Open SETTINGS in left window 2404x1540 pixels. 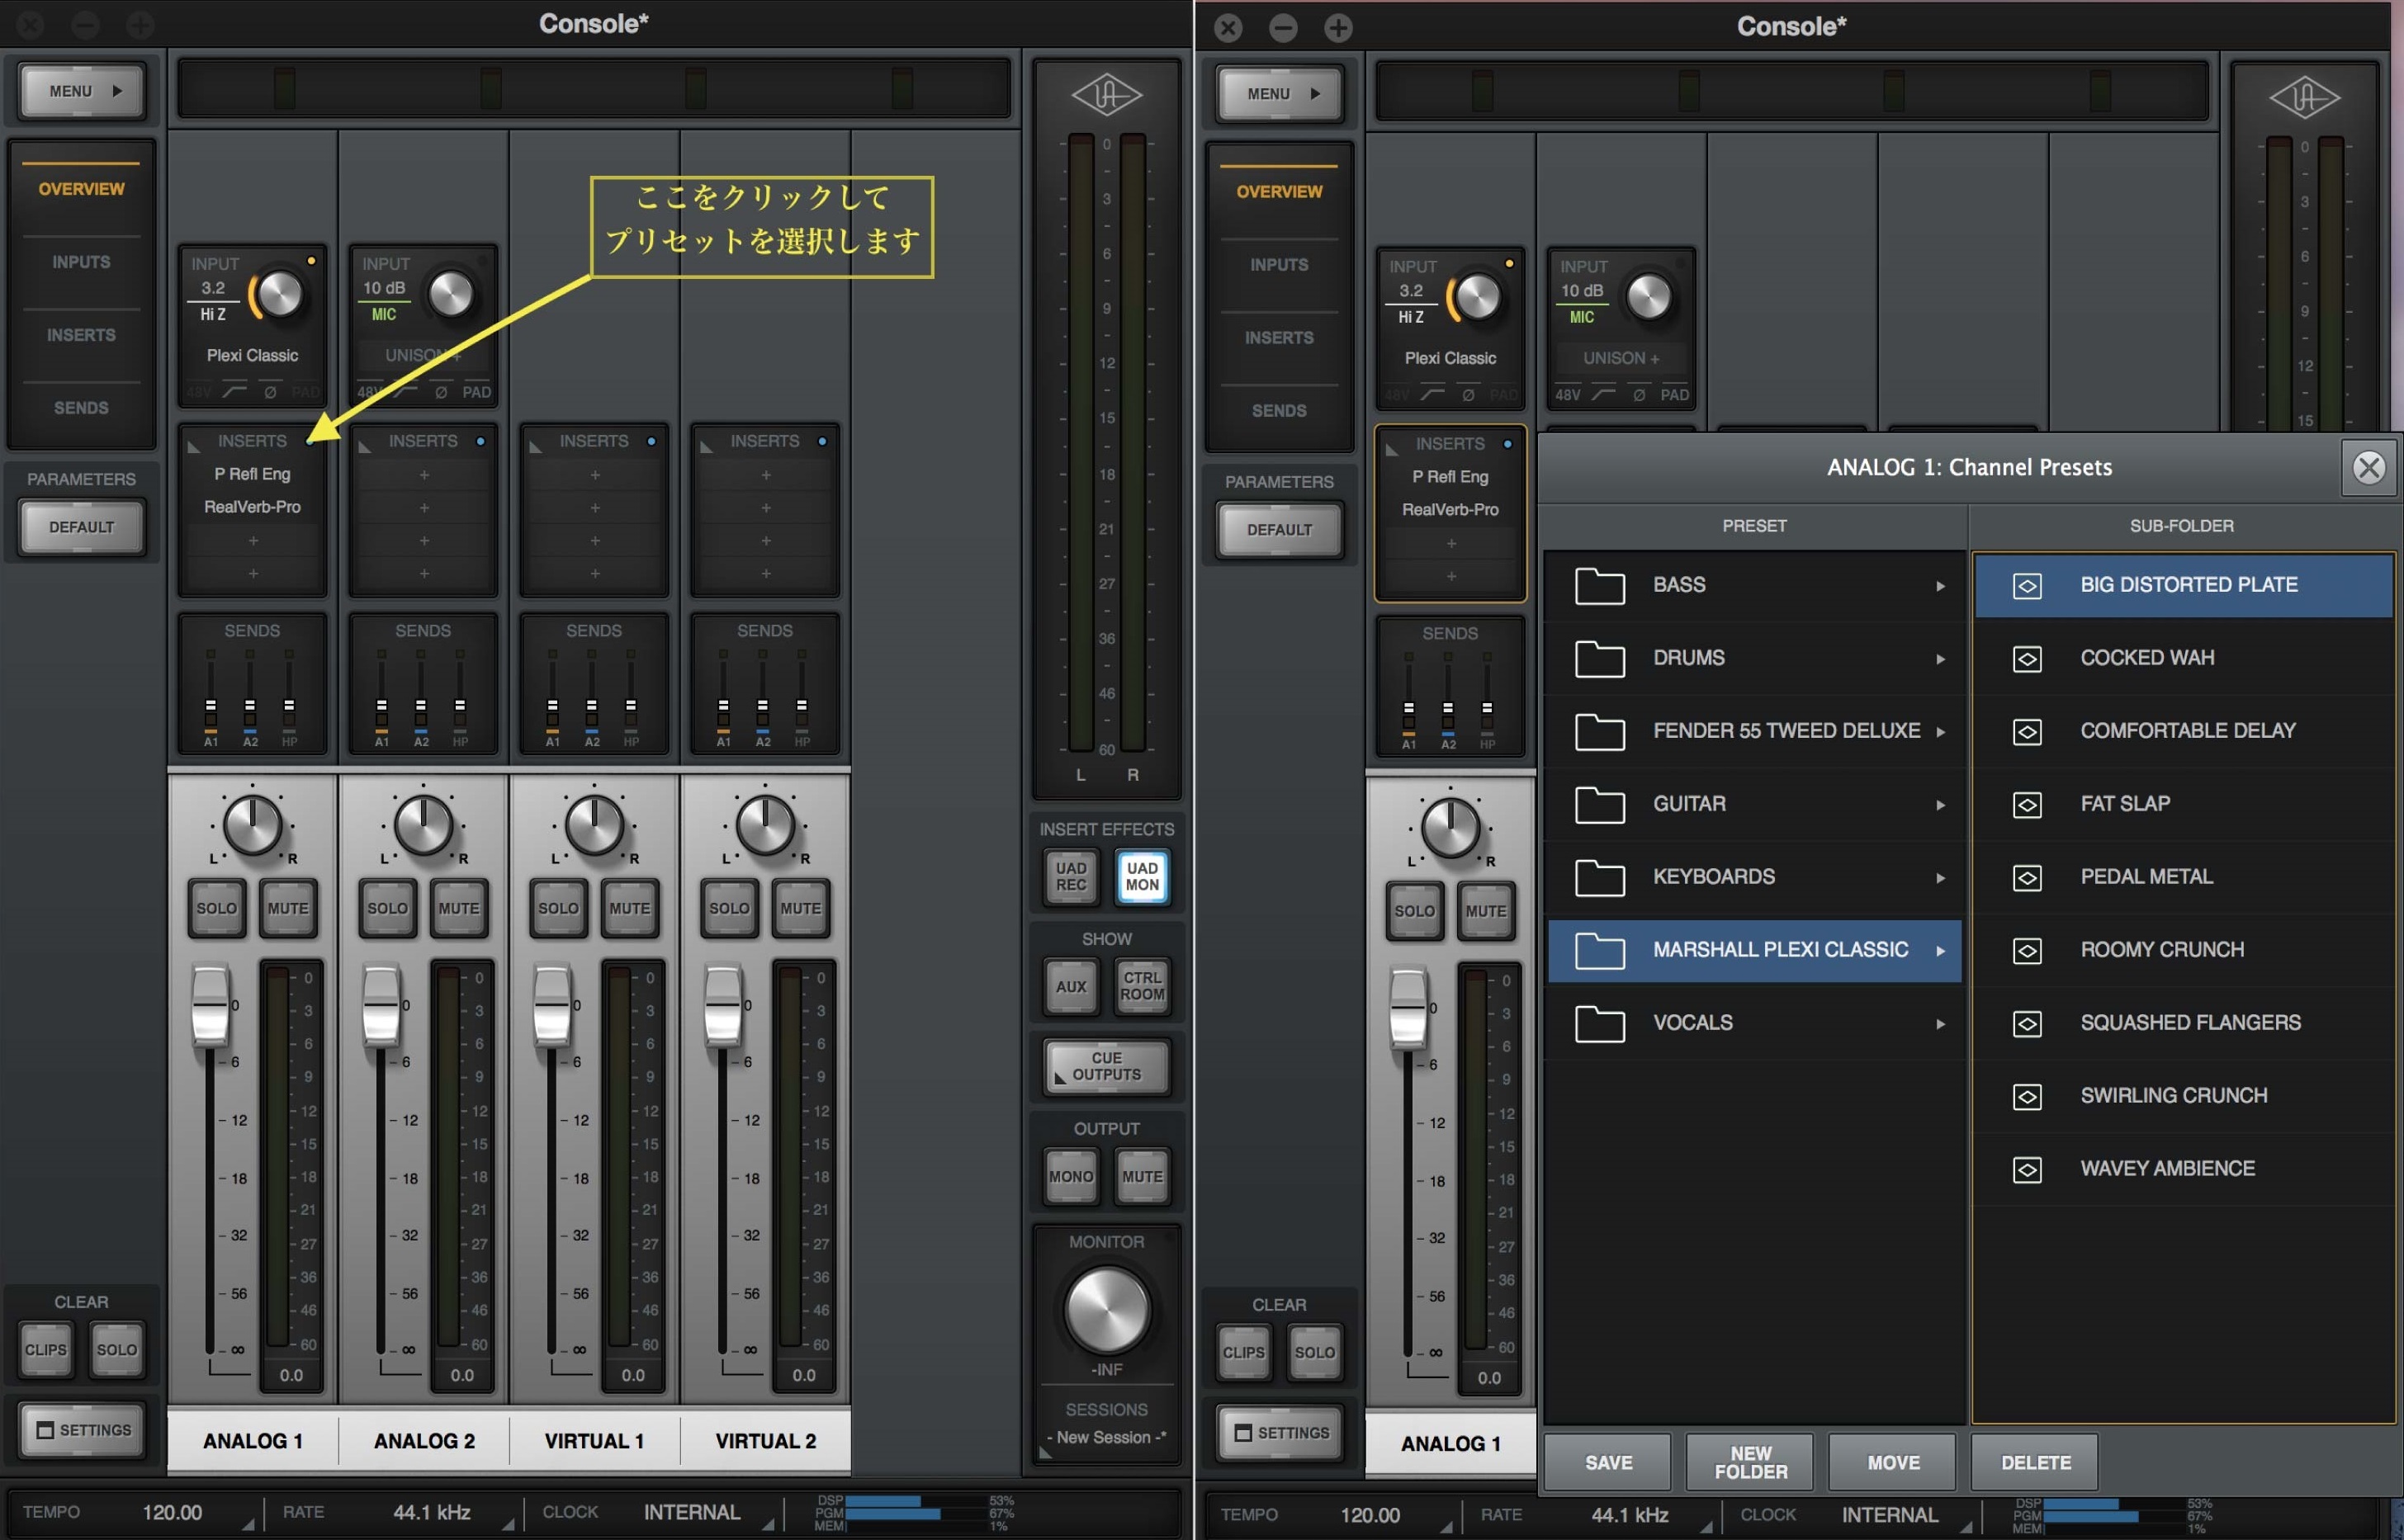click(82, 1430)
